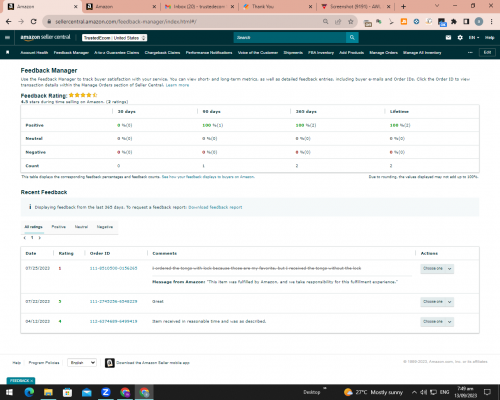This screenshot has width=500, height=400.
Task: Select the All ratings tab
Action: [34, 227]
